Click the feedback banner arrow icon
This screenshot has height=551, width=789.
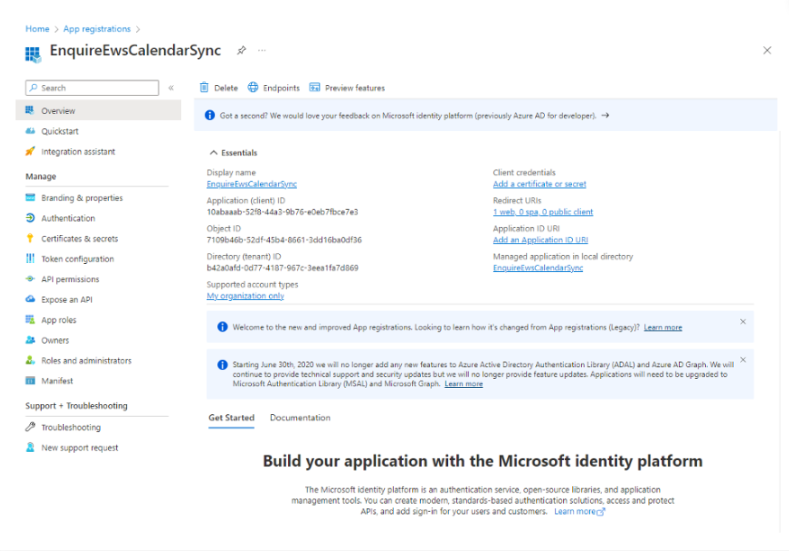pos(605,115)
